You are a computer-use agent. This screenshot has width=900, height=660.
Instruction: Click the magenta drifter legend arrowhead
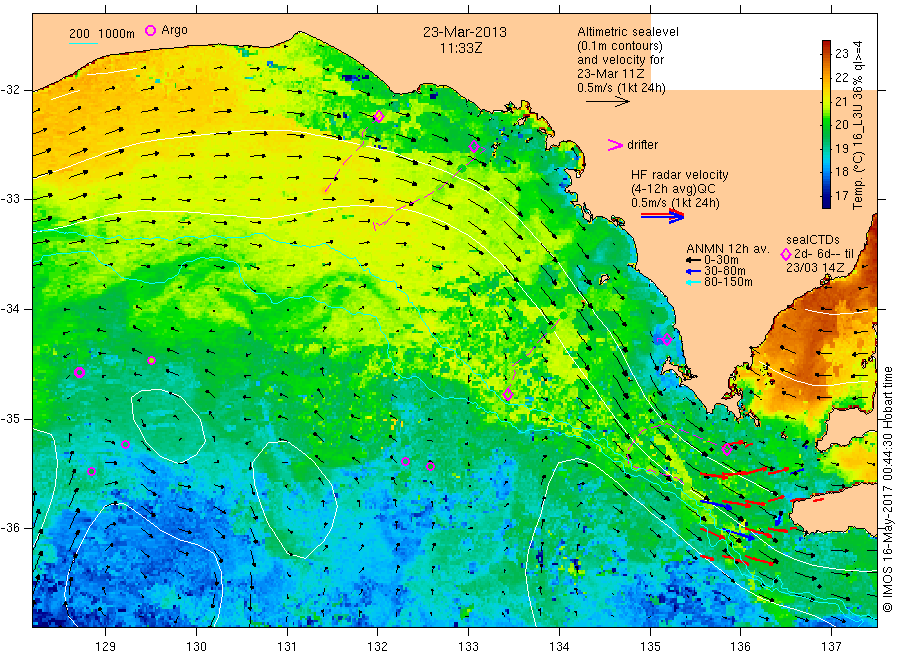pyautogui.click(x=615, y=145)
